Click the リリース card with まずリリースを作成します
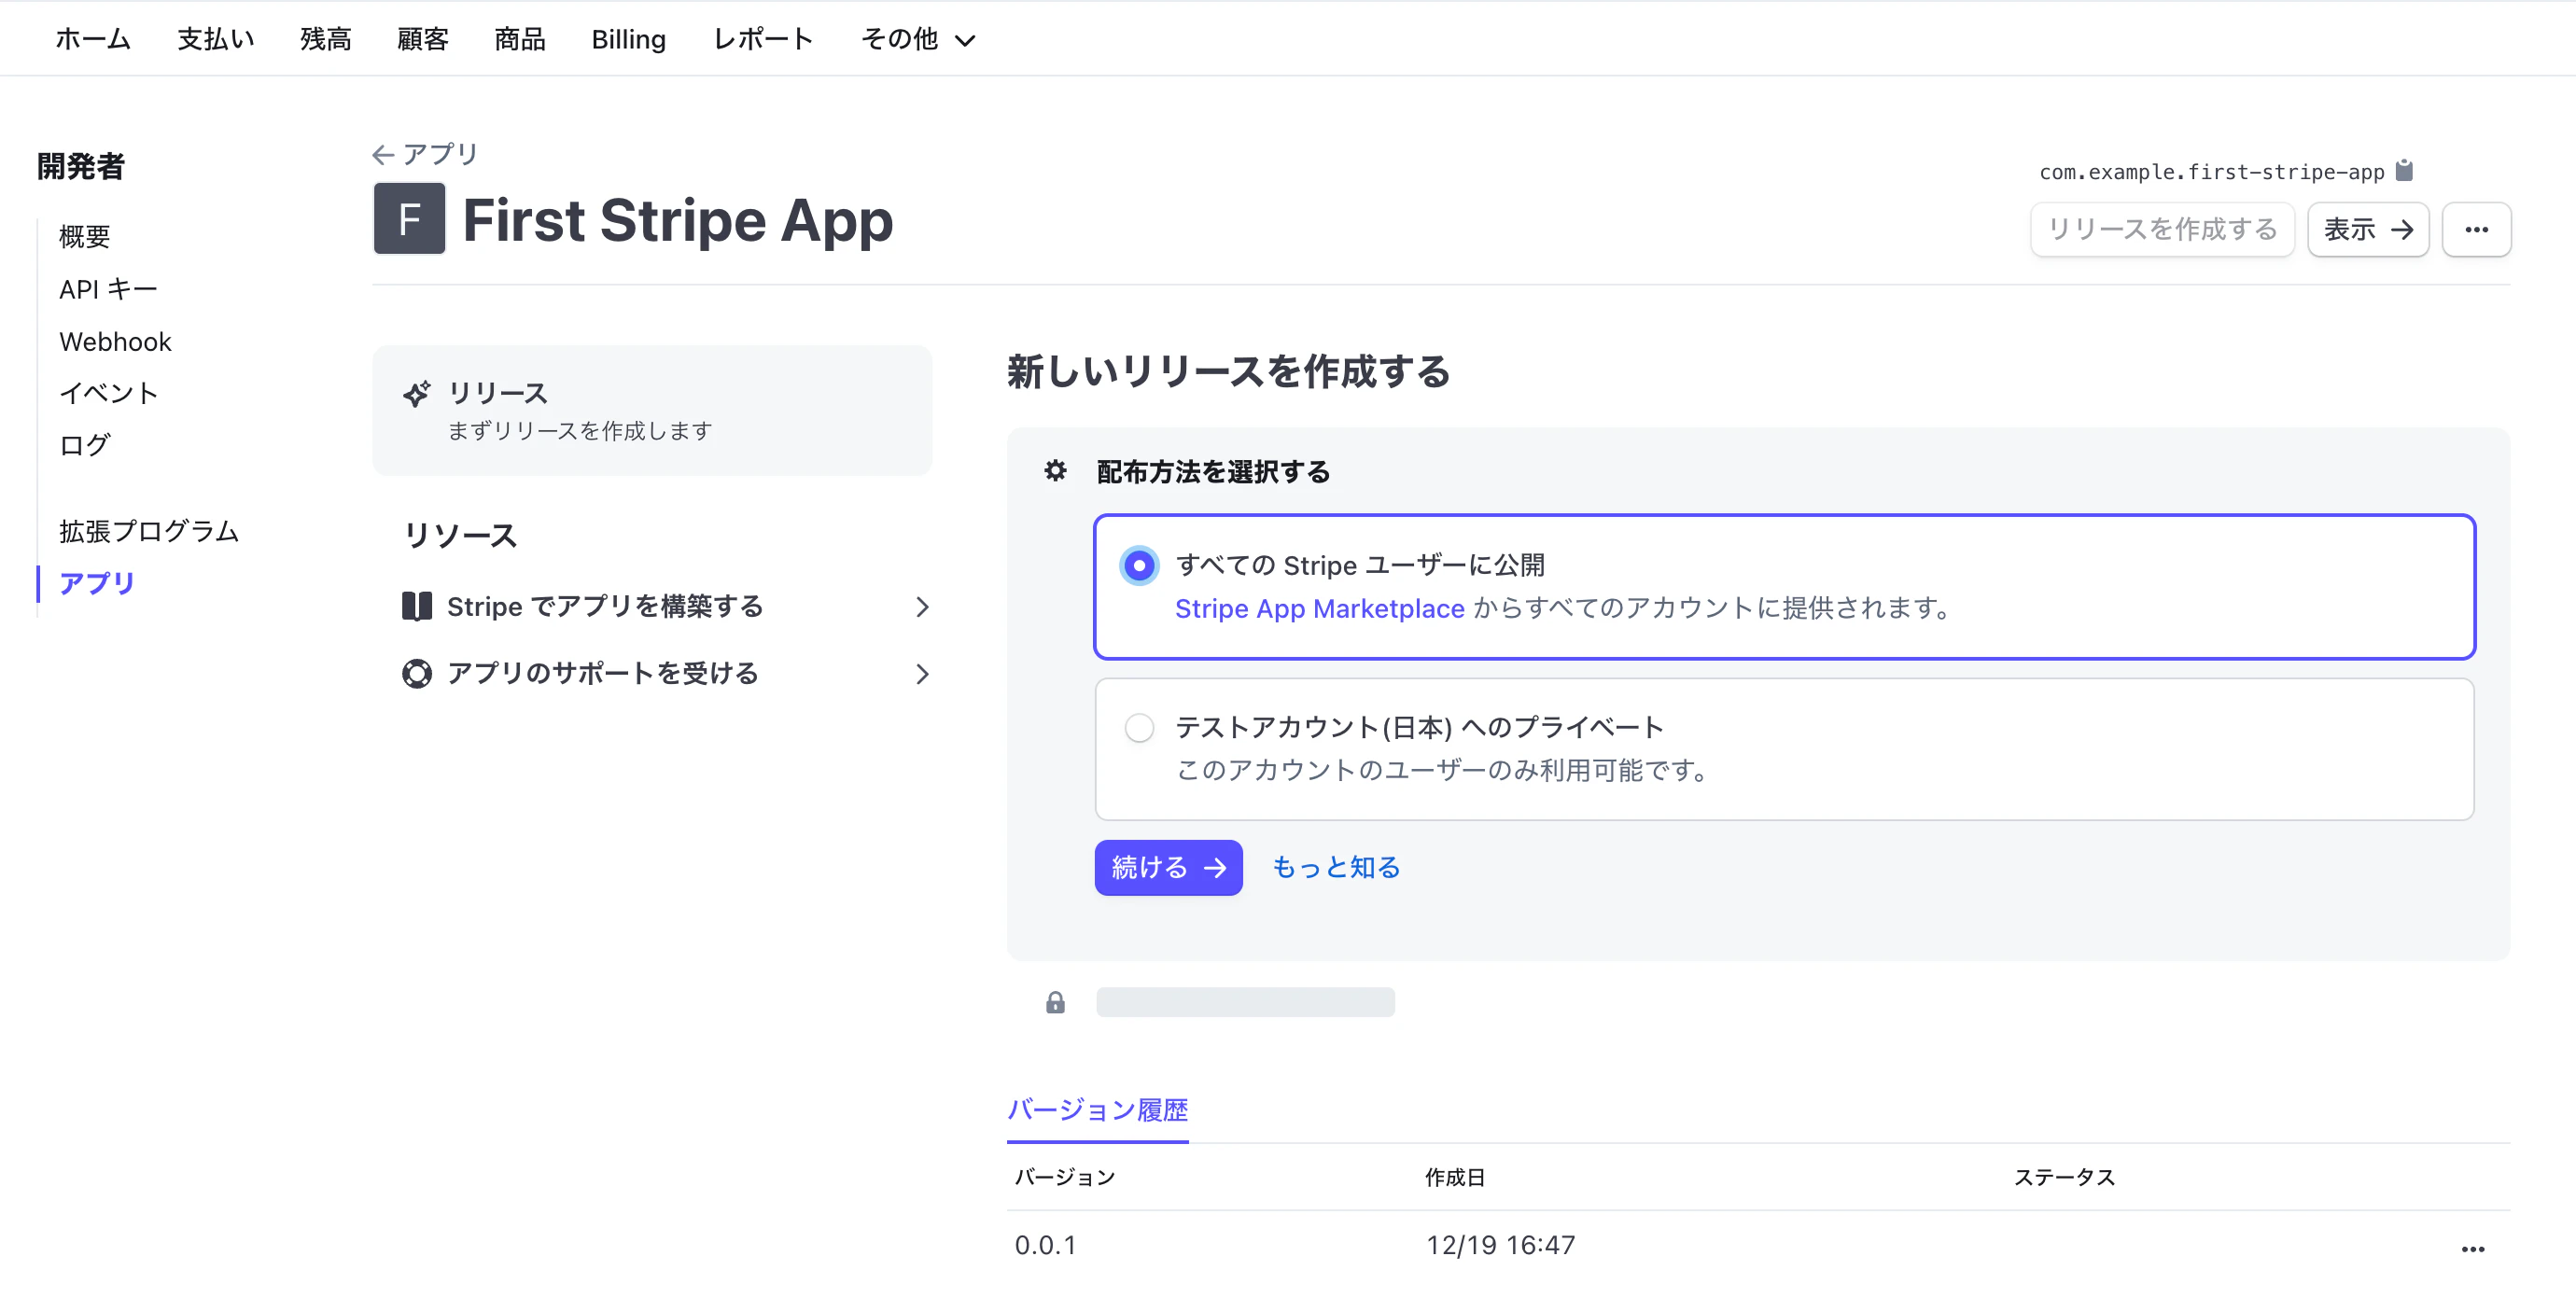2576x1312 pixels. 652,410
